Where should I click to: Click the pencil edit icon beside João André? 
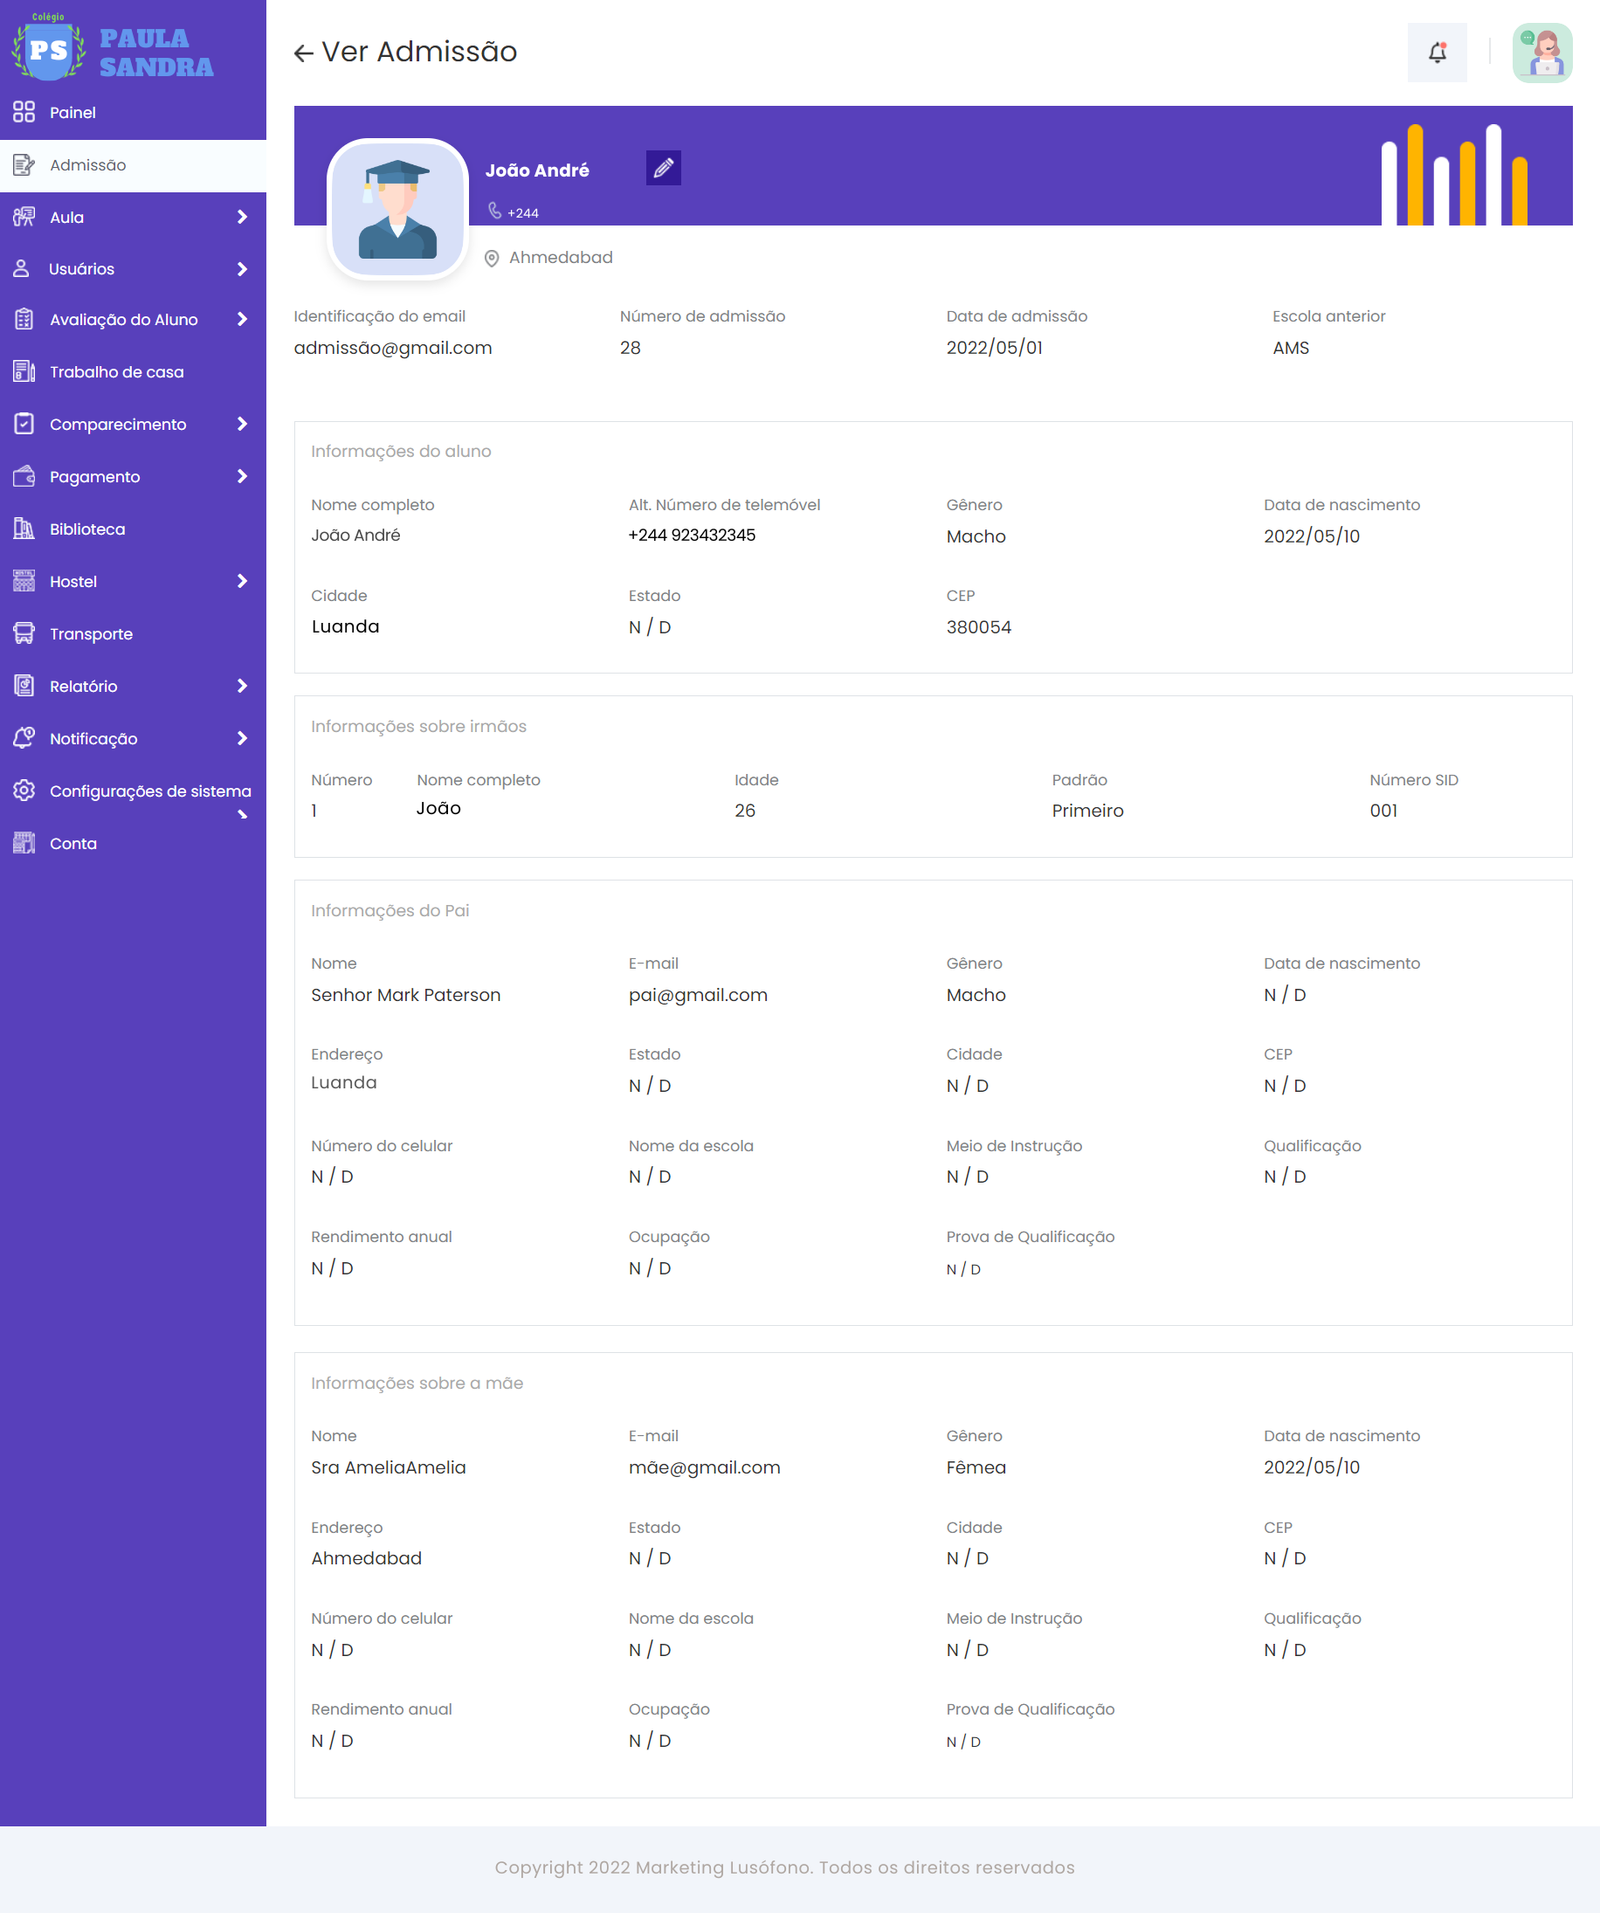(x=663, y=169)
